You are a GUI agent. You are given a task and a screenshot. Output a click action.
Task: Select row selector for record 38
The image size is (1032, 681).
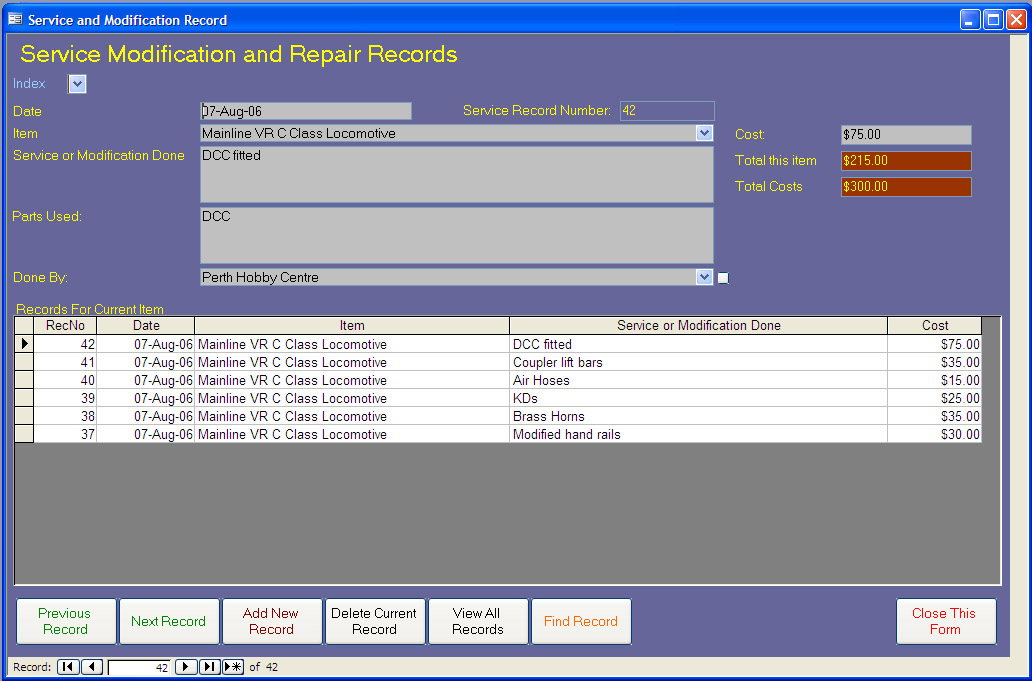pos(24,416)
